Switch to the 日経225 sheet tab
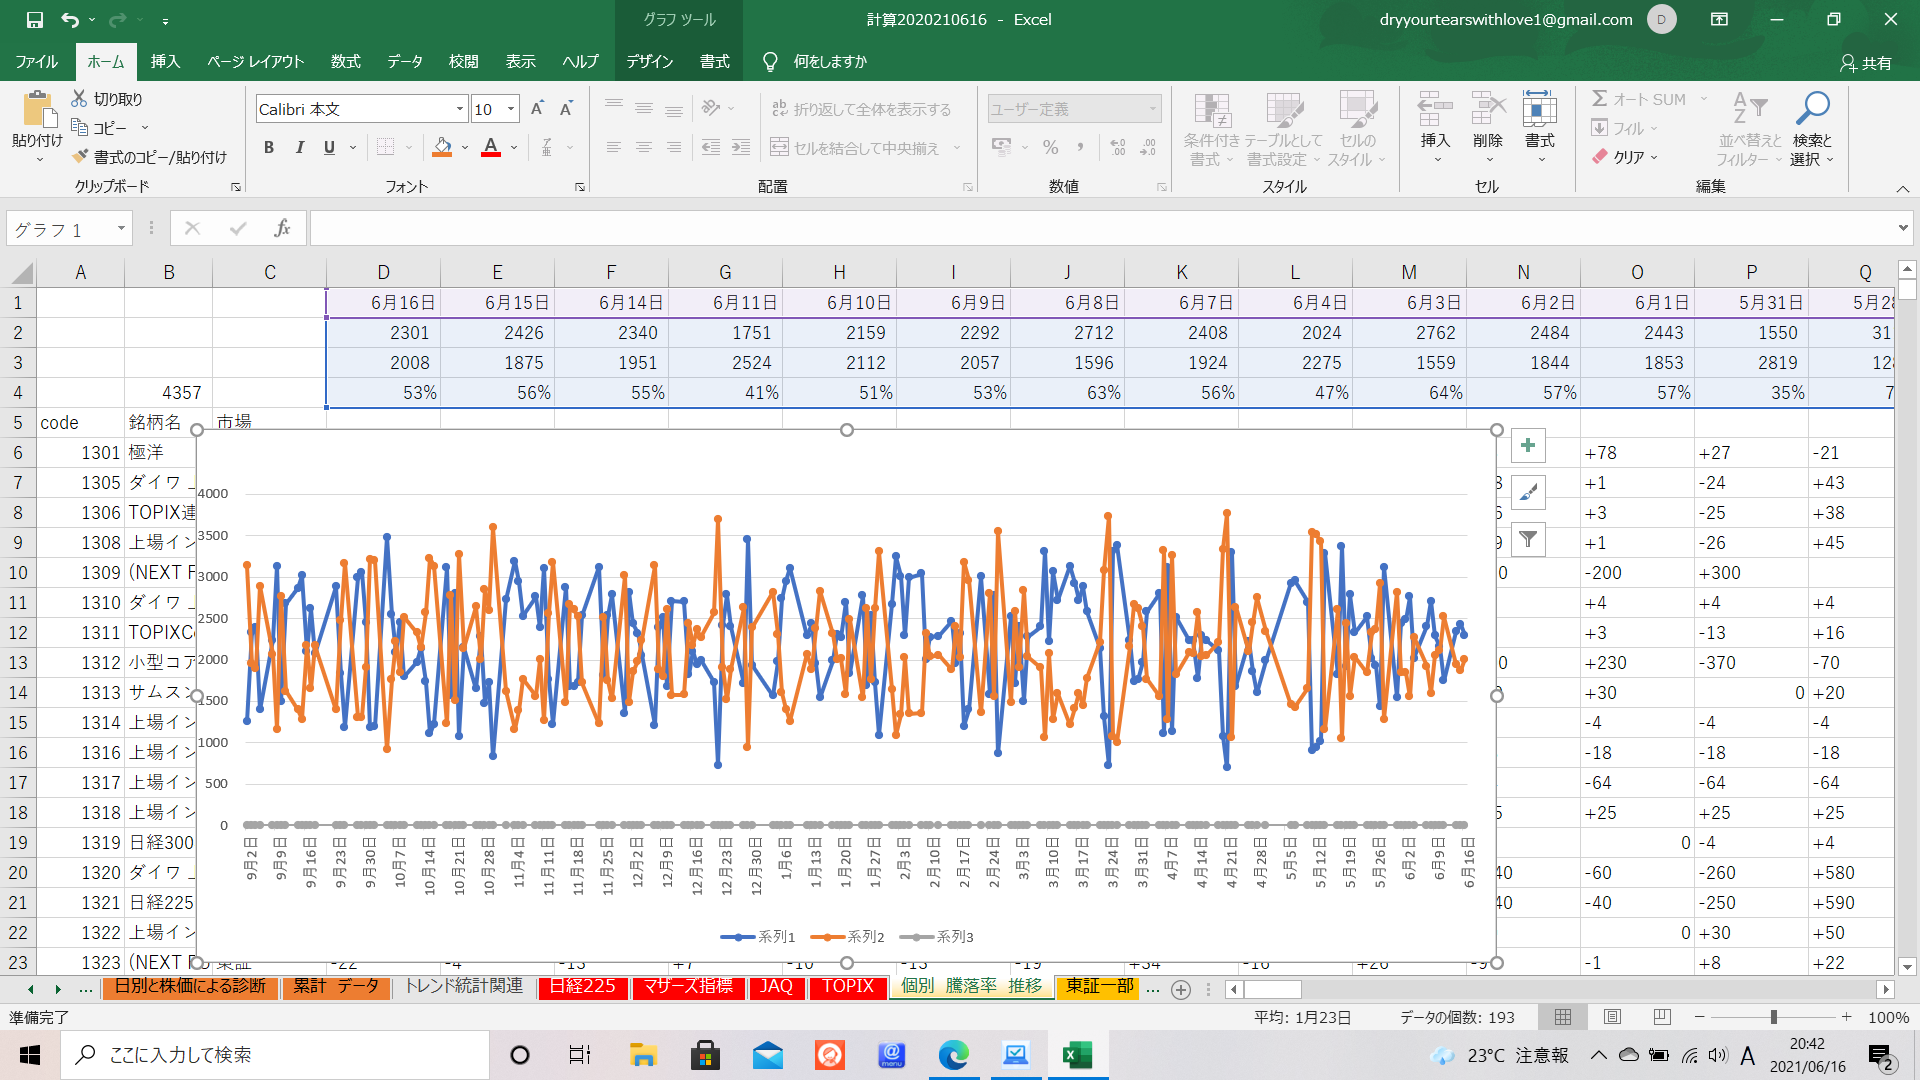The width and height of the screenshot is (1920, 1080). (x=583, y=987)
